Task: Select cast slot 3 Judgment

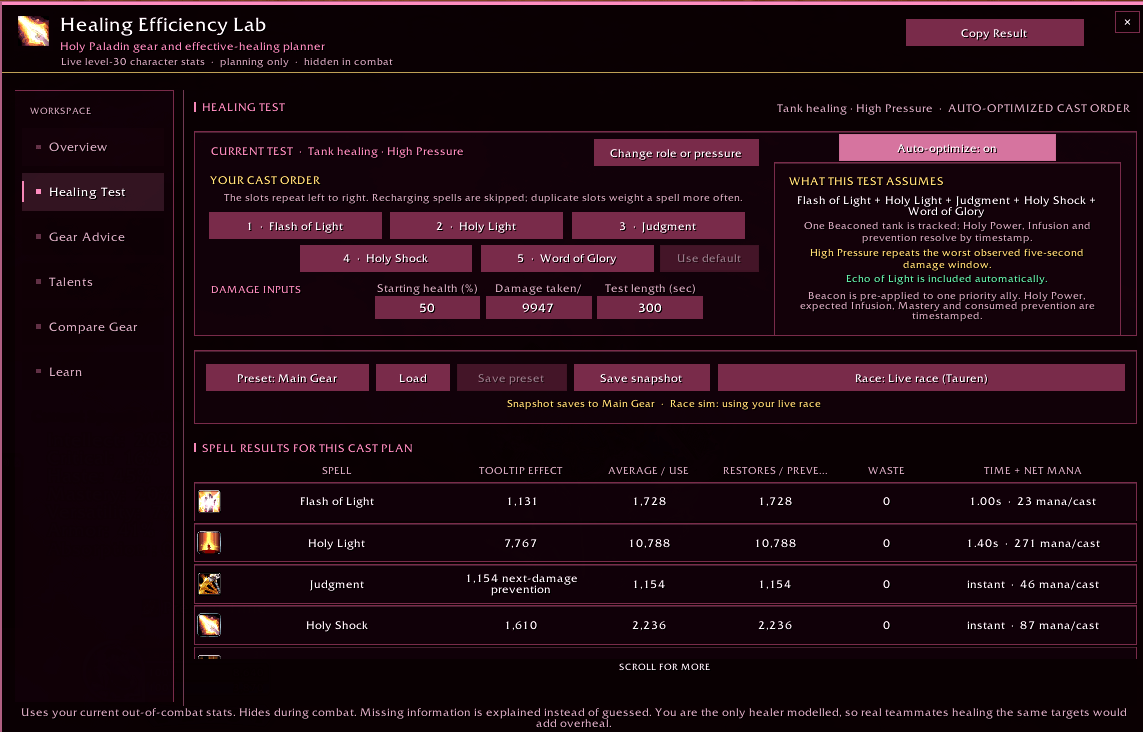Action: [x=658, y=226]
